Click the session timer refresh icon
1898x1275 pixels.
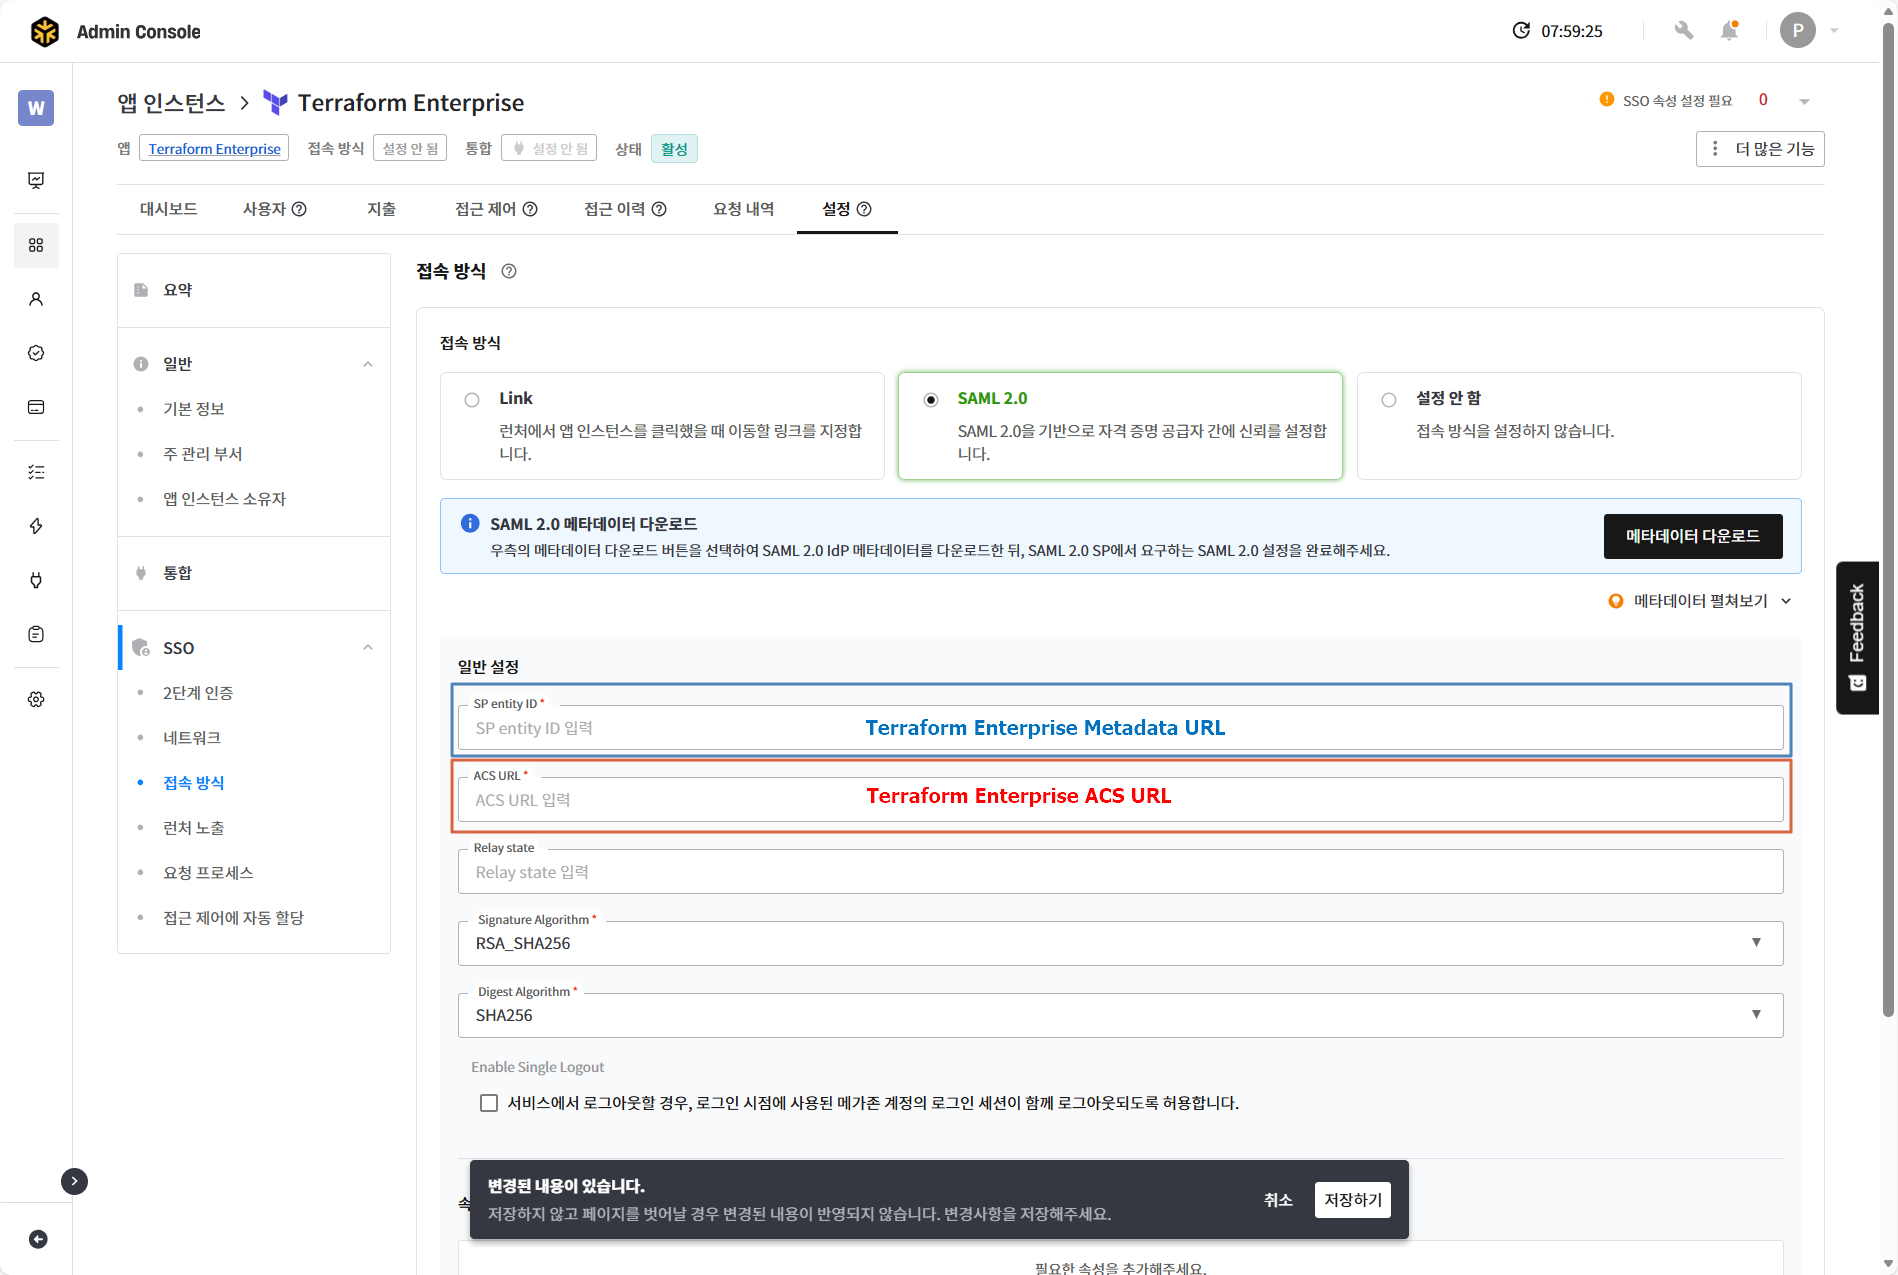pos(1521,31)
